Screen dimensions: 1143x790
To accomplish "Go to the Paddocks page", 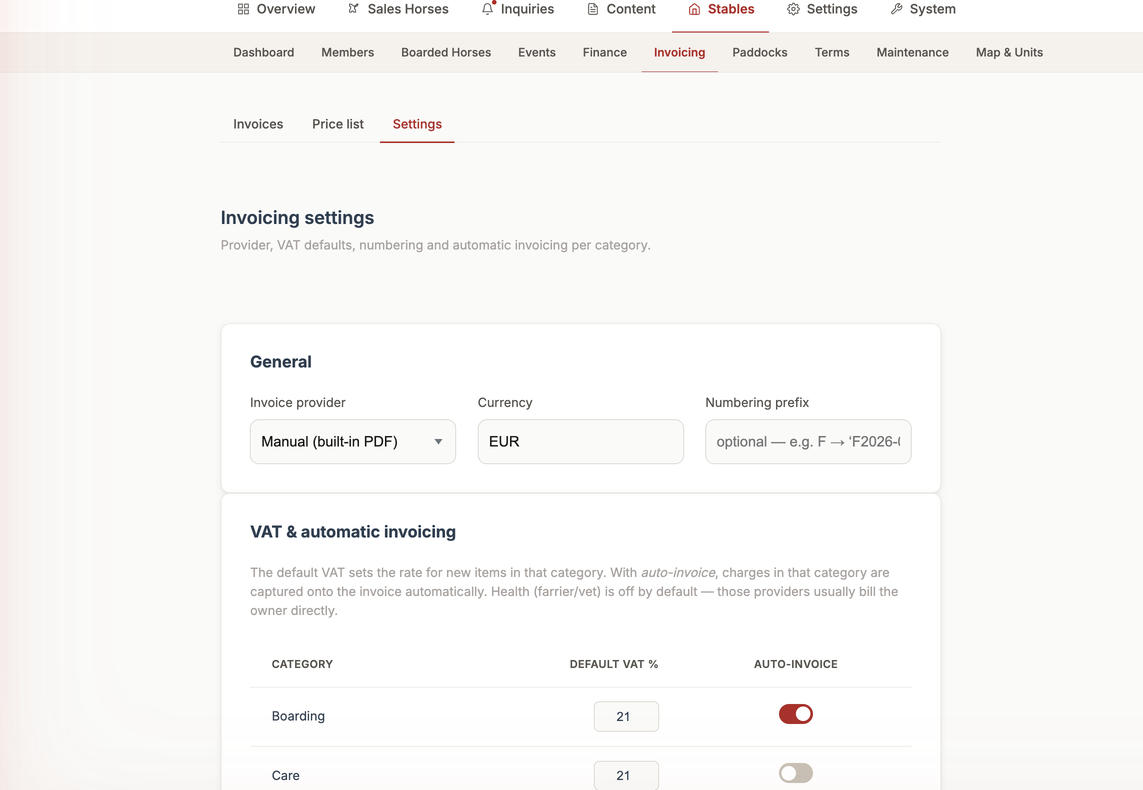I will pos(760,52).
